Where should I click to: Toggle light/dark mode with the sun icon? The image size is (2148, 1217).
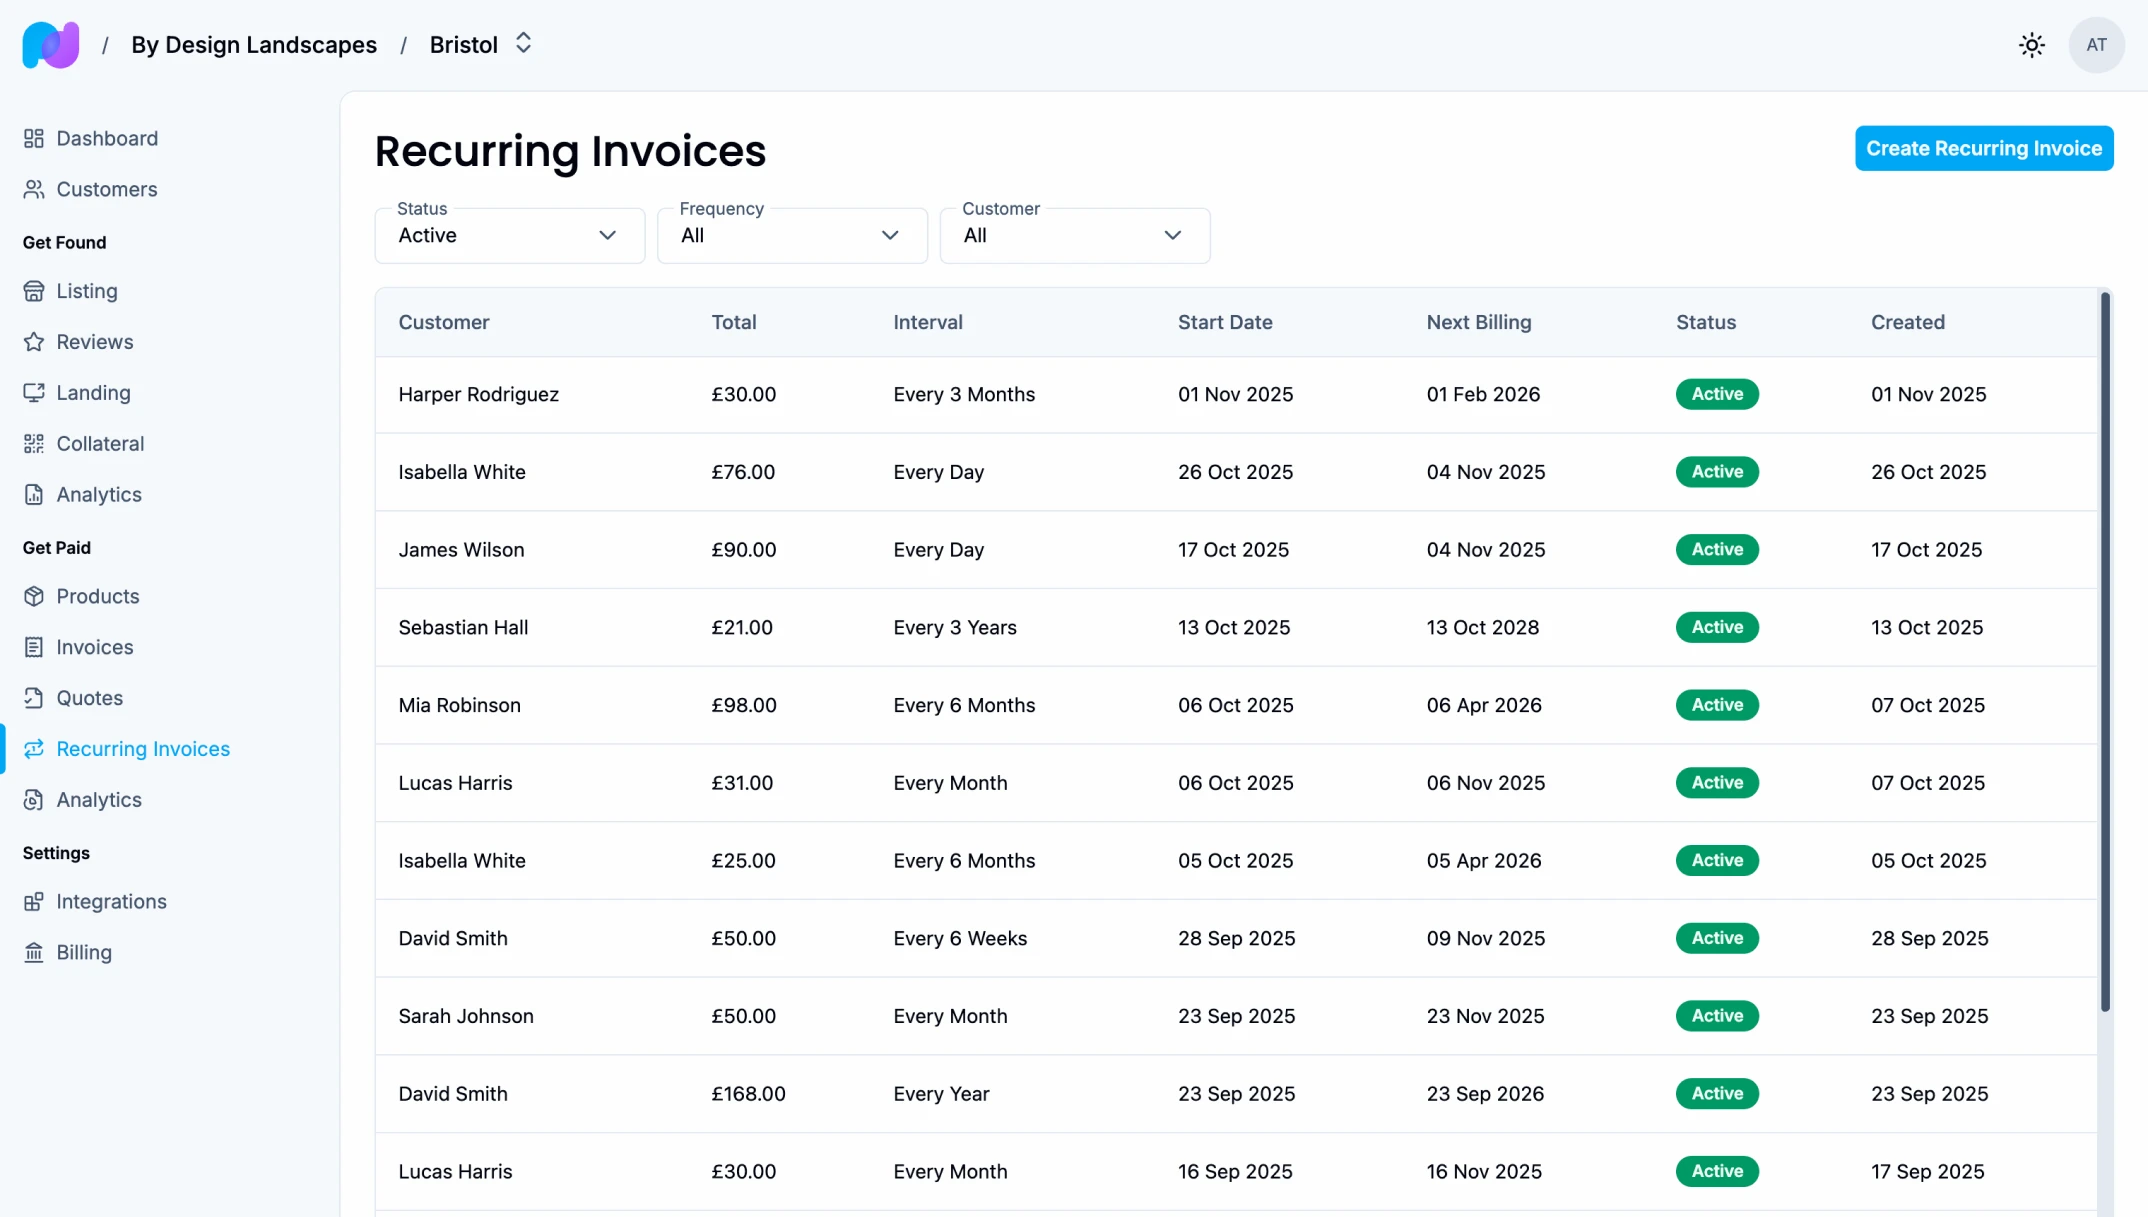2032,44
